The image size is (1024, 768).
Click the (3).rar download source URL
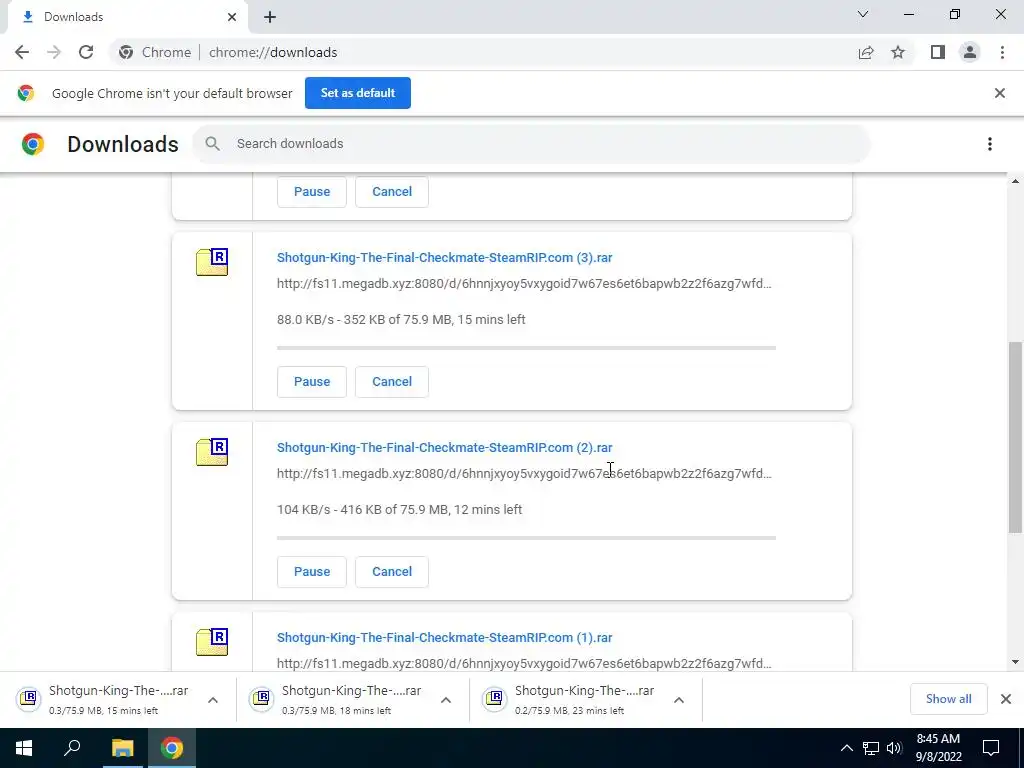click(x=524, y=283)
